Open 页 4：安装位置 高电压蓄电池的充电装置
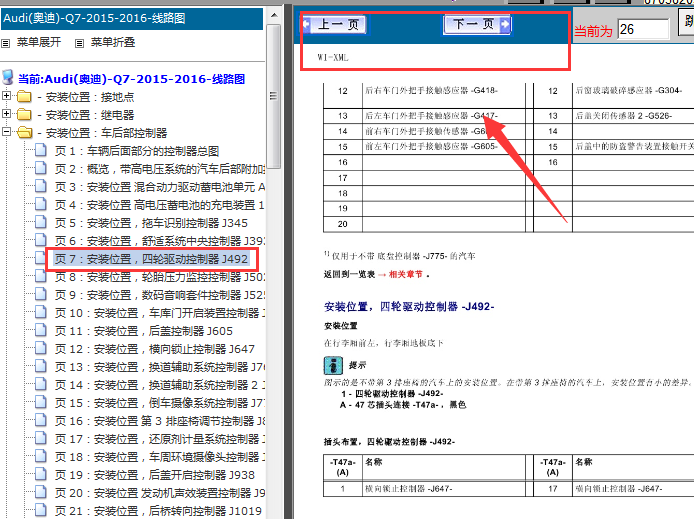This screenshot has height=519, width=694. pos(160,205)
